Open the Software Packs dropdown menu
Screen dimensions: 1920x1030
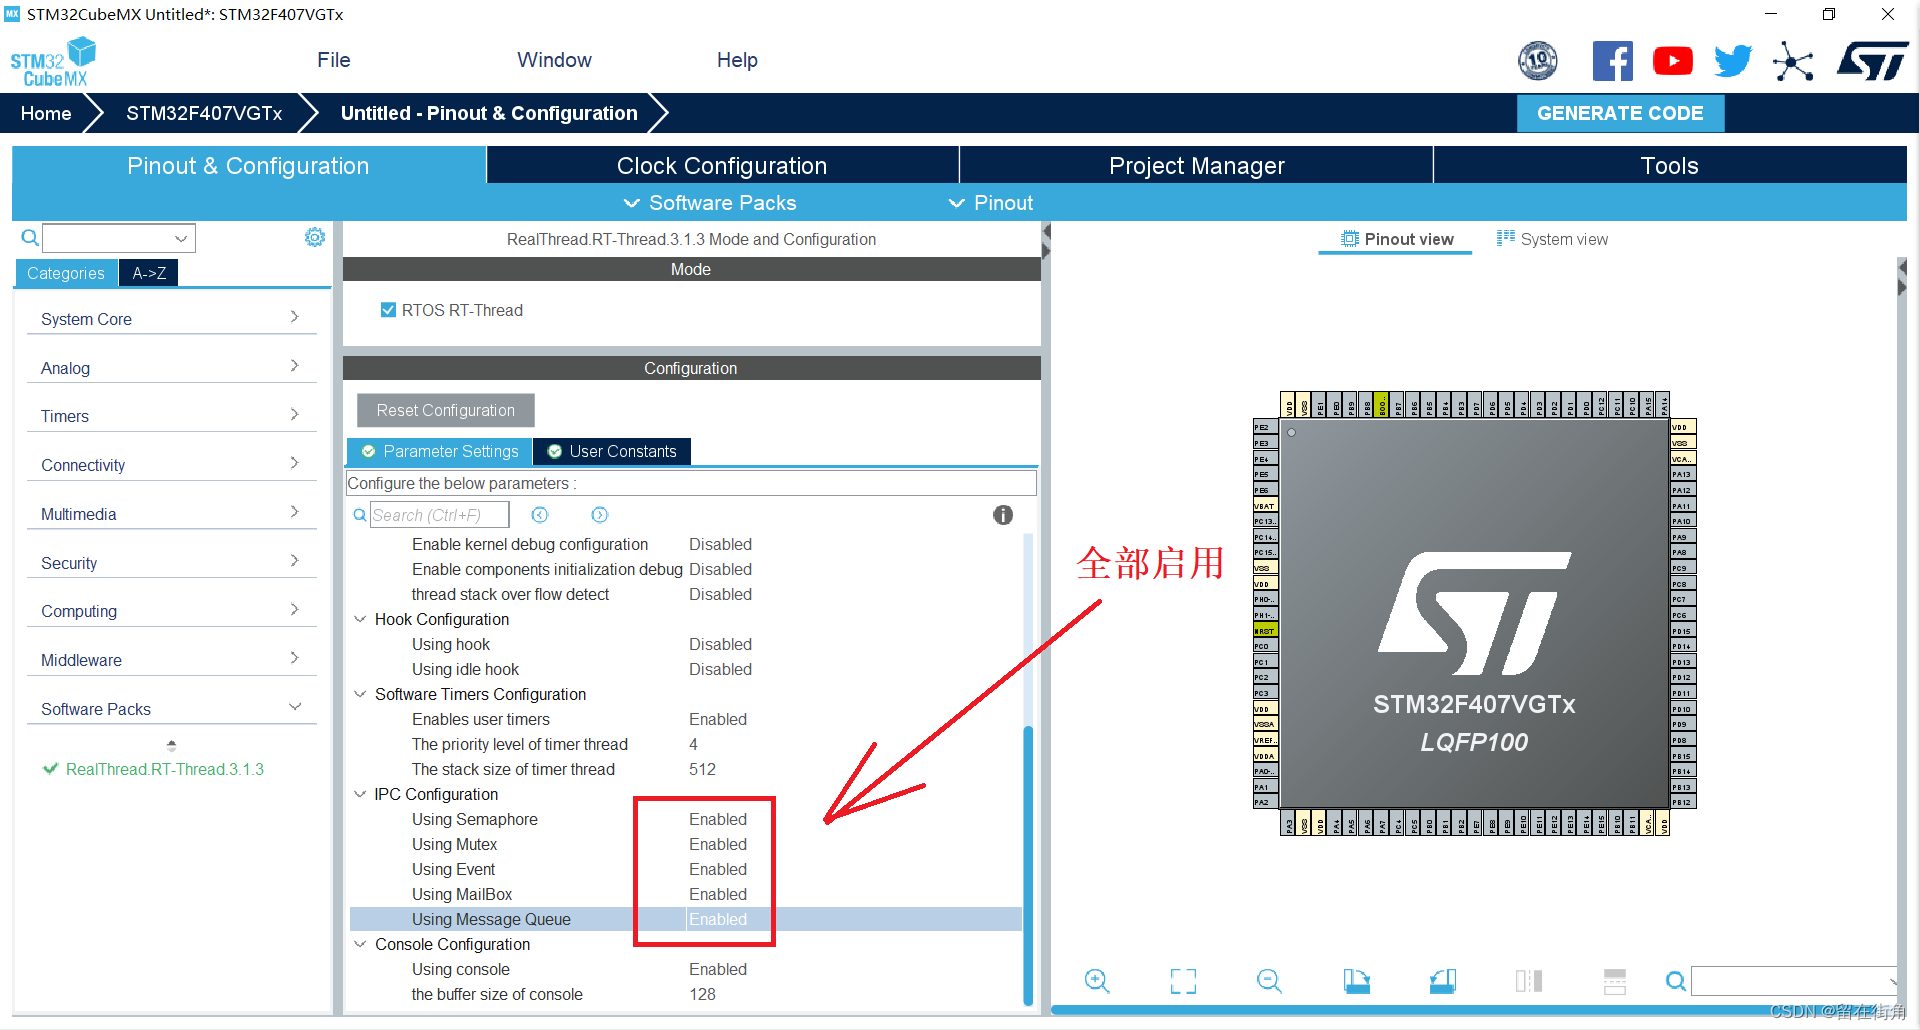coord(710,203)
